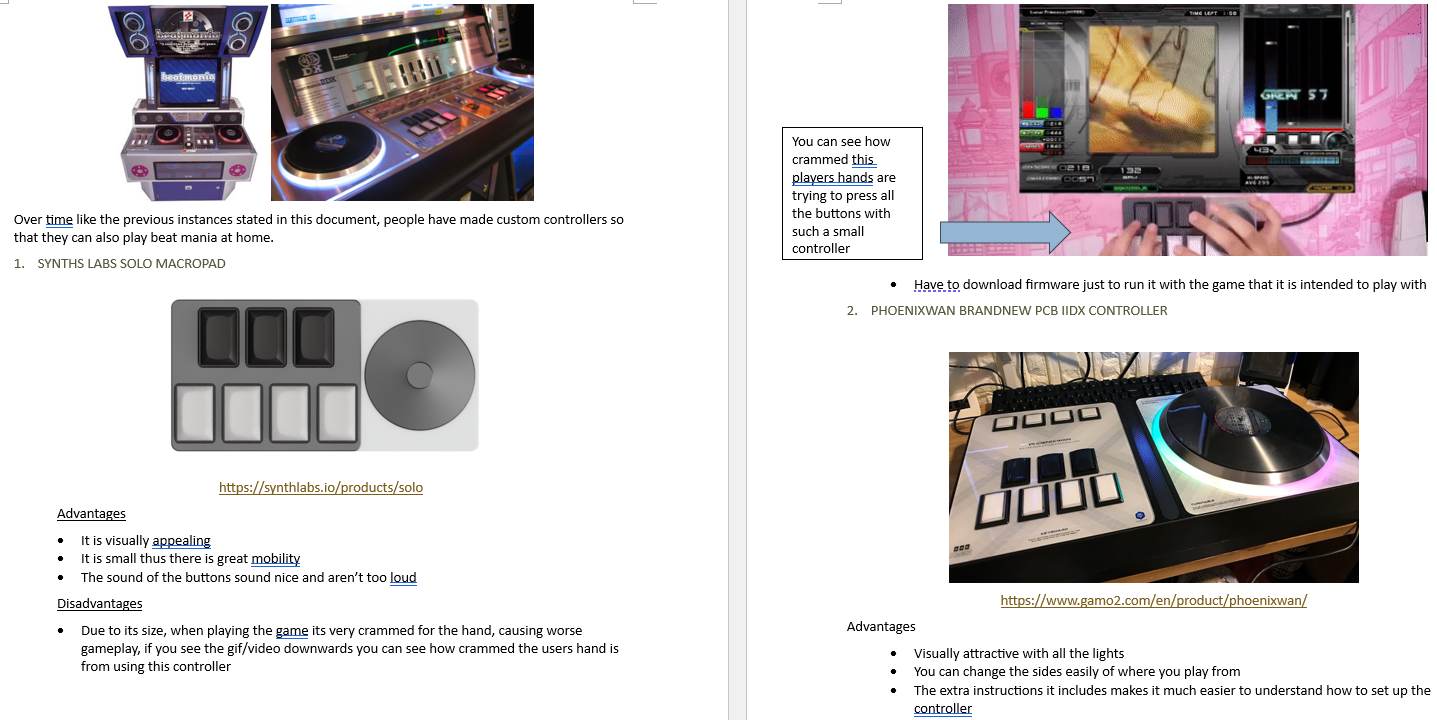Click the bullet starting "Due to its size"
Viewport: 1437px width, 720px height.
350,649
